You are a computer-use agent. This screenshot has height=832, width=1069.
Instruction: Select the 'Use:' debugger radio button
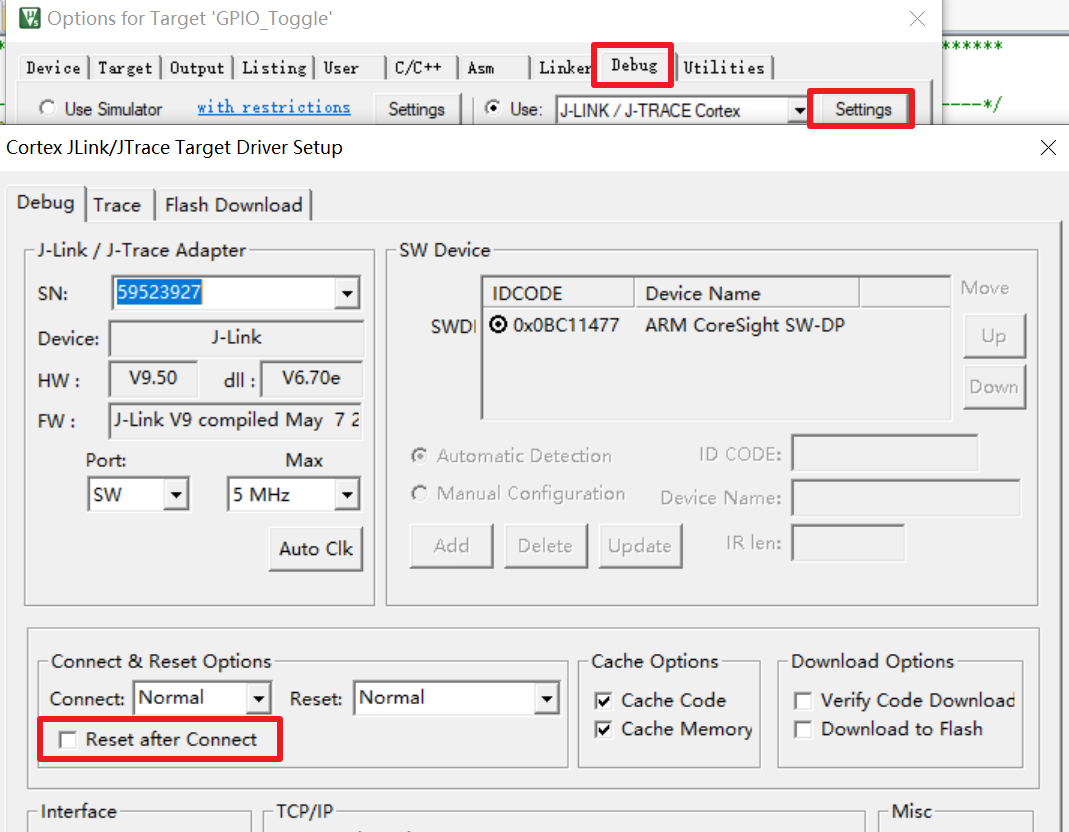click(492, 108)
